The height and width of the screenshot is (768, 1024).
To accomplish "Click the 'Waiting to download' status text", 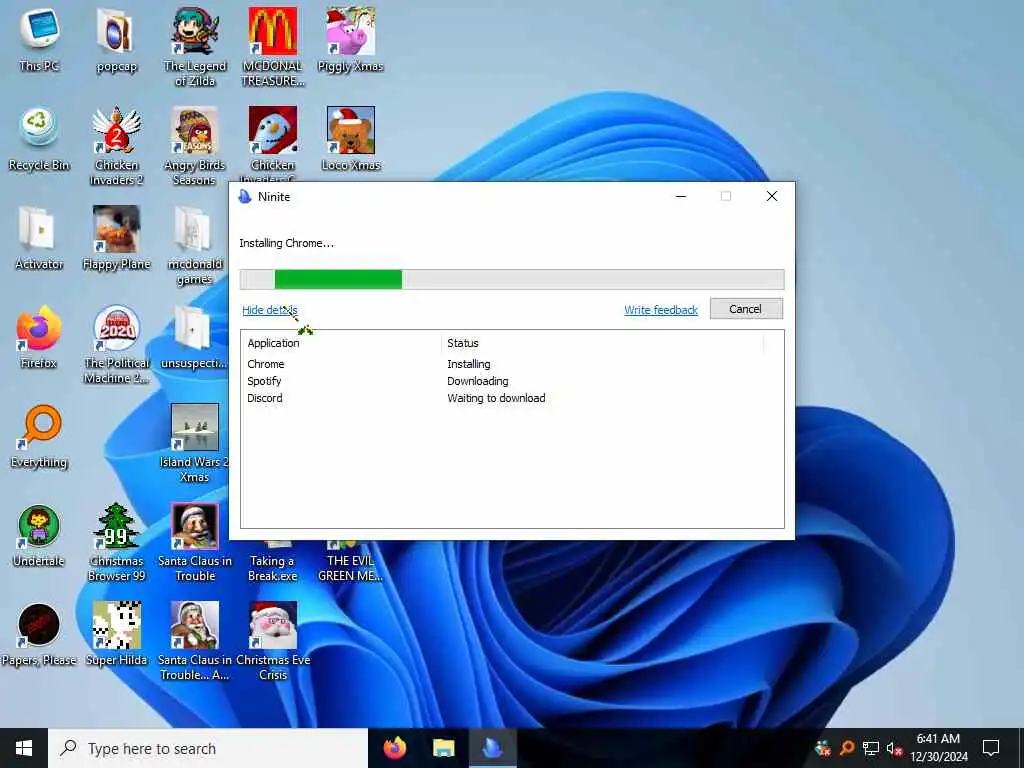I will (496, 398).
